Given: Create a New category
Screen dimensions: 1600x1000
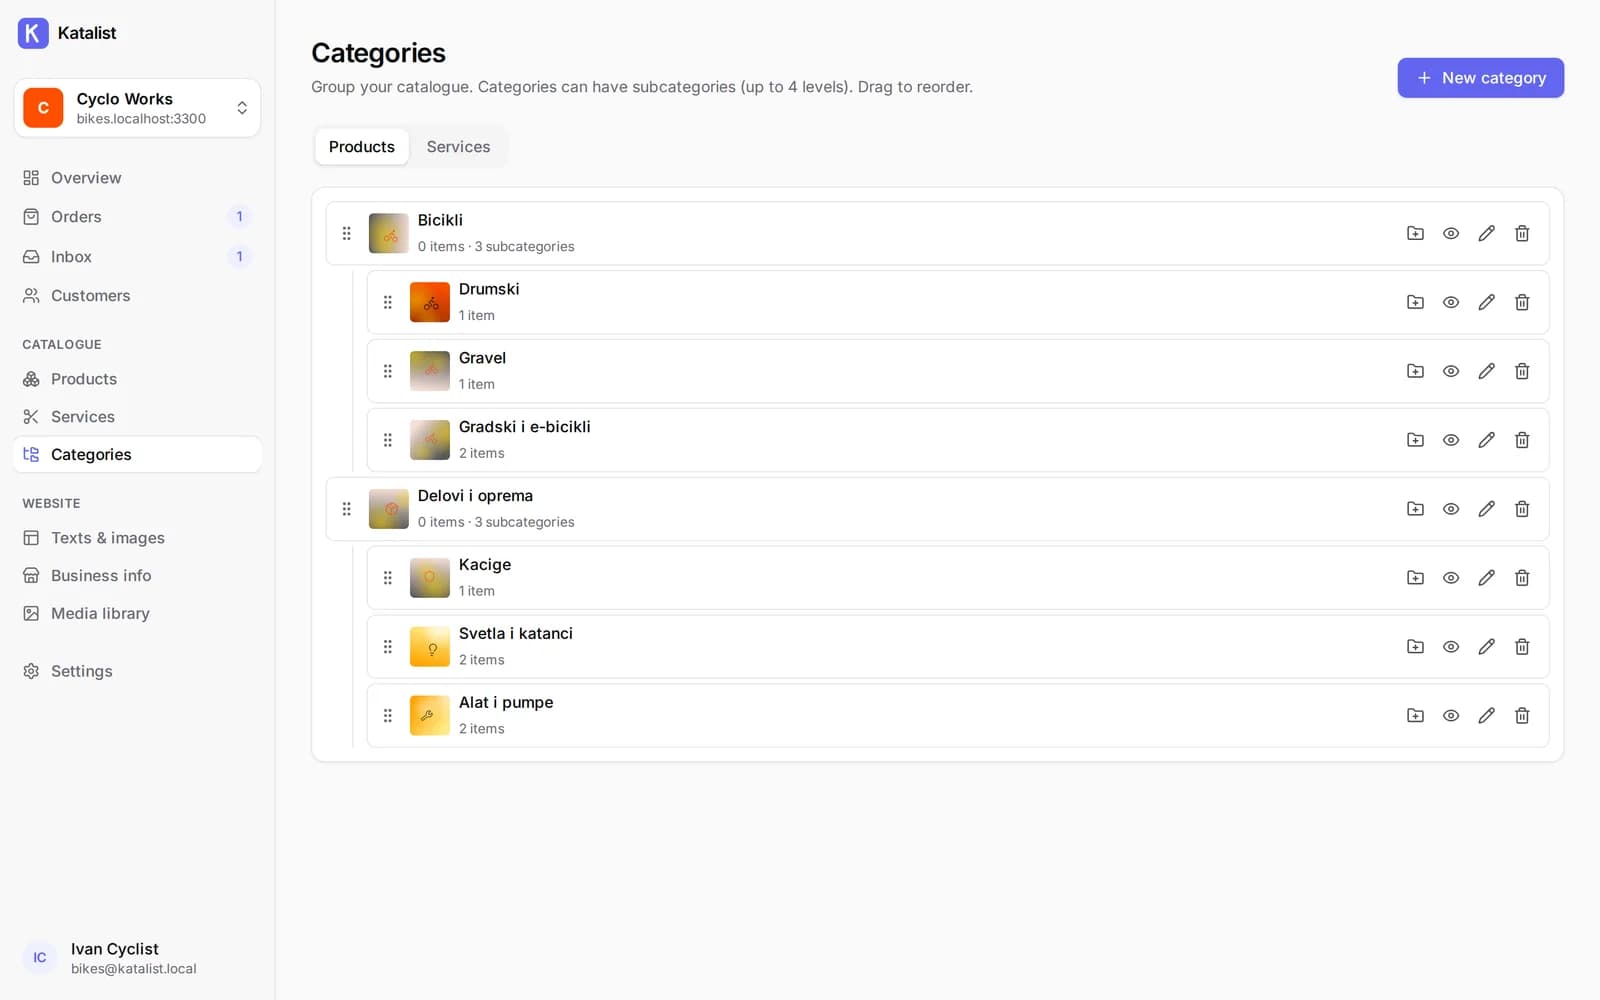Looking at the screenshot, I should (x=1480, y=78).
